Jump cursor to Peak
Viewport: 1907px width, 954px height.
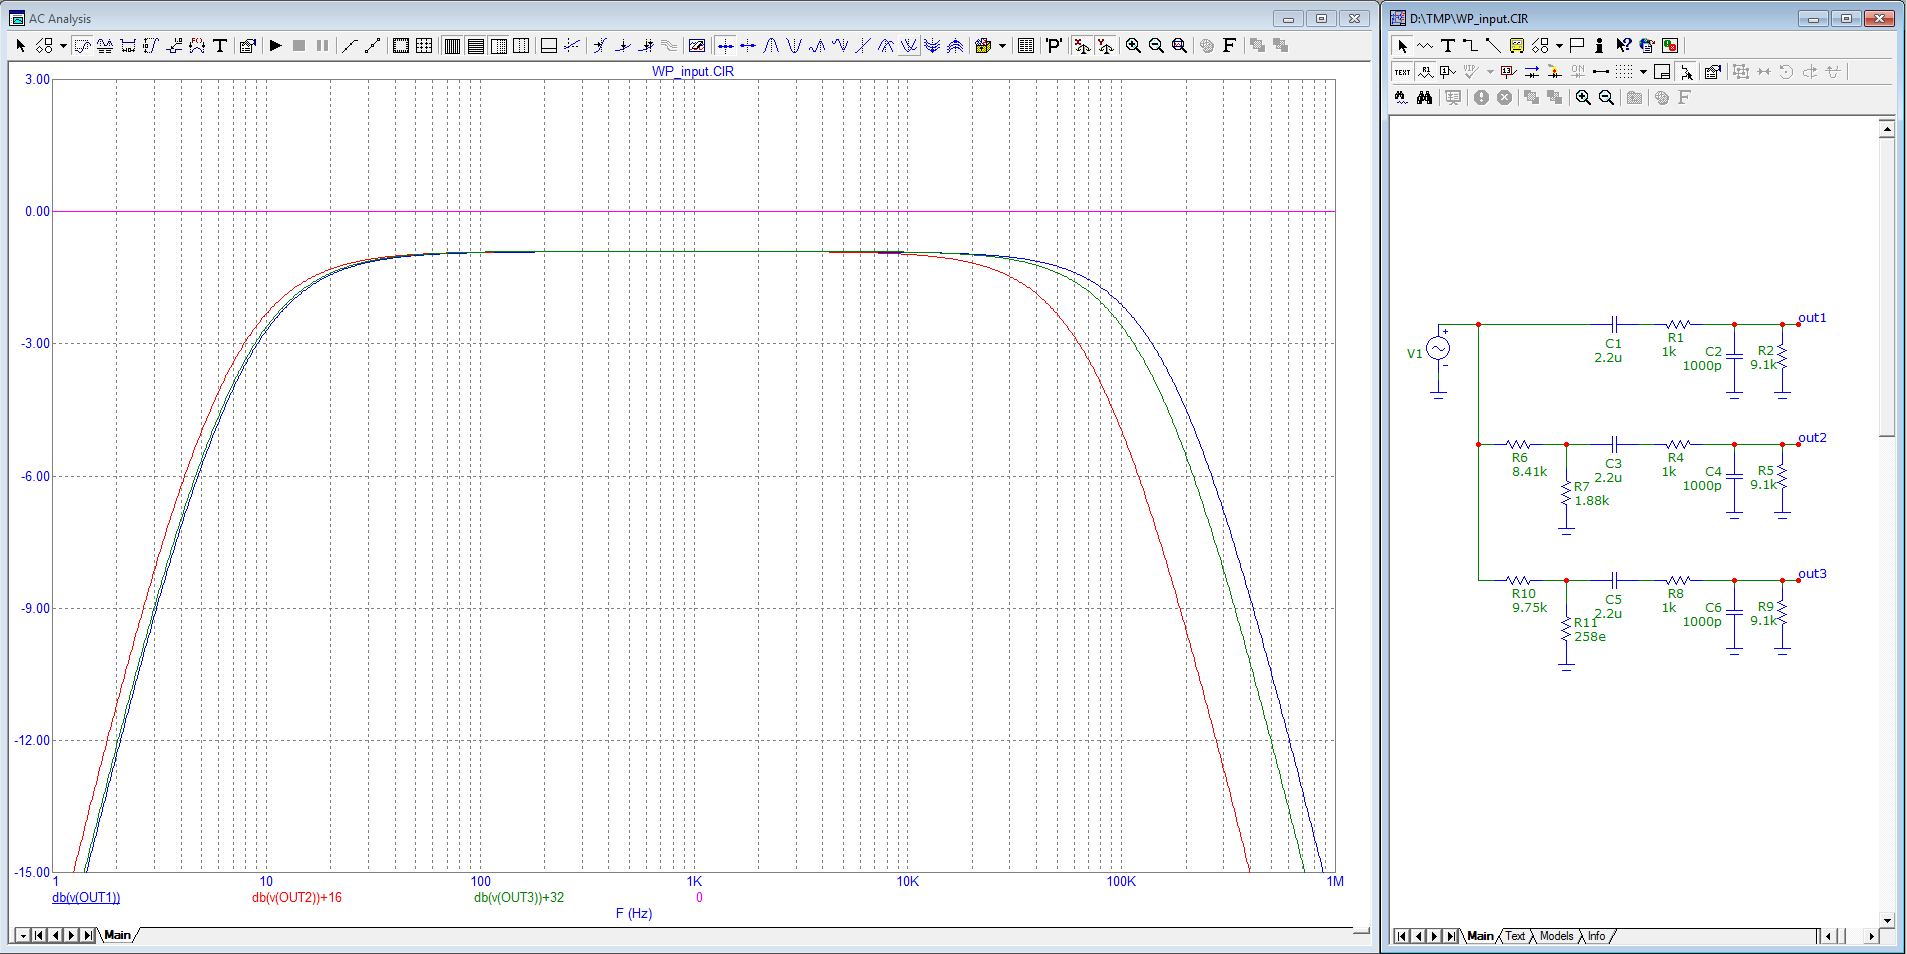[x=771, y=45]
